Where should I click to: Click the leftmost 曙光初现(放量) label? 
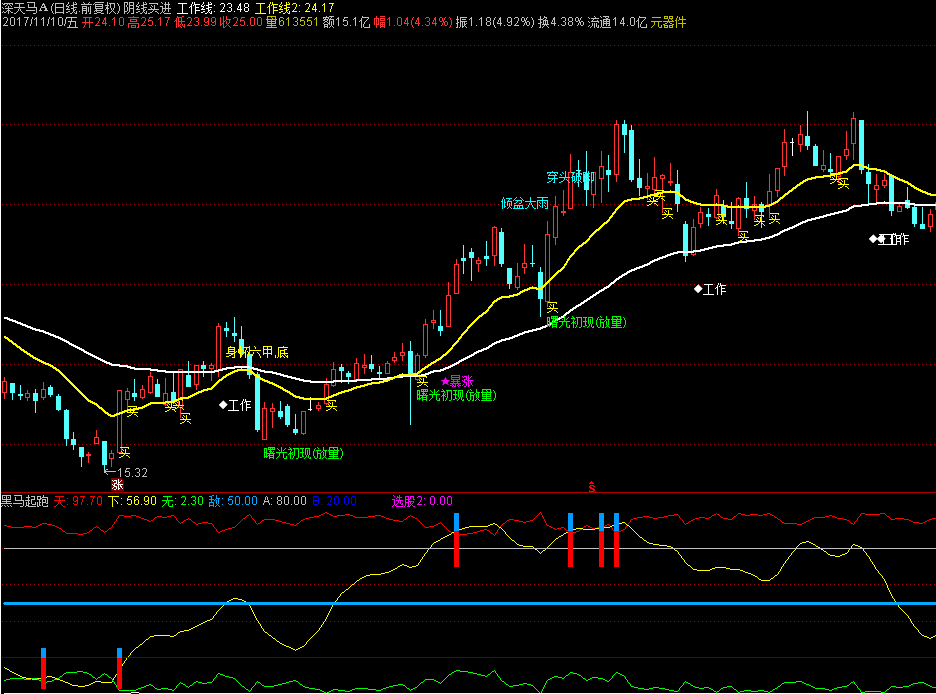pyautogui.click(x=304, y=453)
